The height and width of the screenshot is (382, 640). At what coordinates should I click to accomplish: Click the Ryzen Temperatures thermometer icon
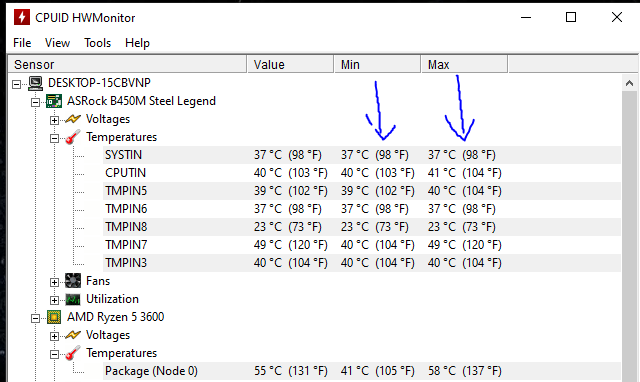73,353
